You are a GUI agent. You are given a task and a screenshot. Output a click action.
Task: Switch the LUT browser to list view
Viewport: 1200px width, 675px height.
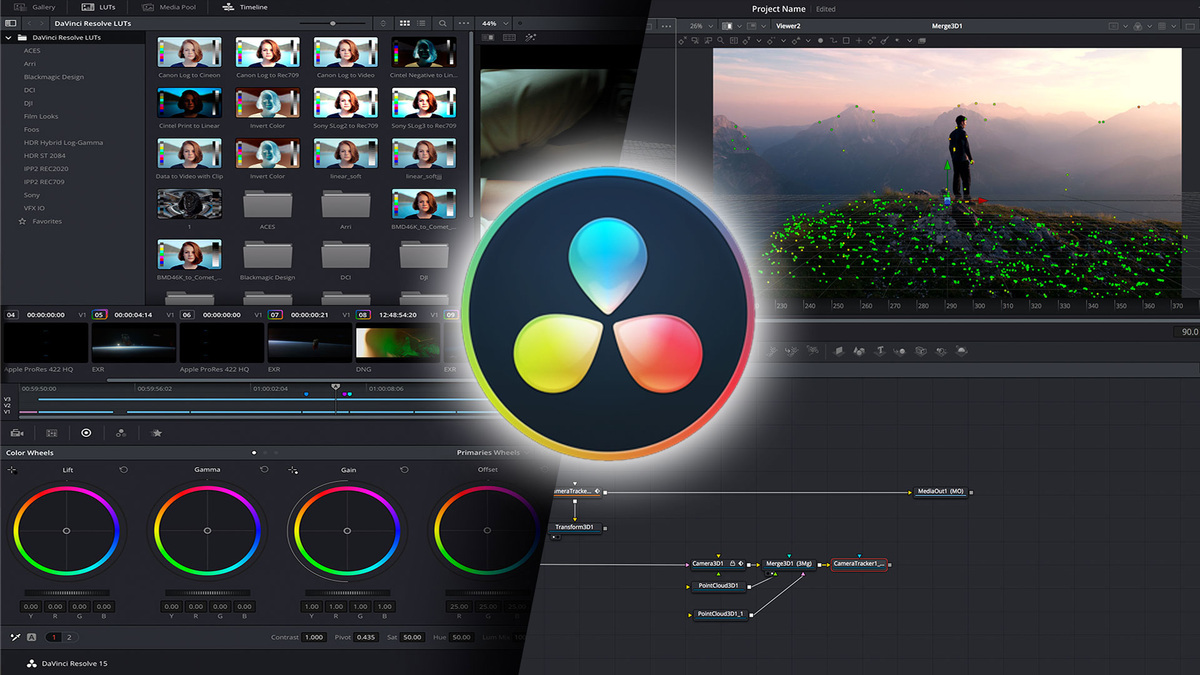[x=423, y=22]
